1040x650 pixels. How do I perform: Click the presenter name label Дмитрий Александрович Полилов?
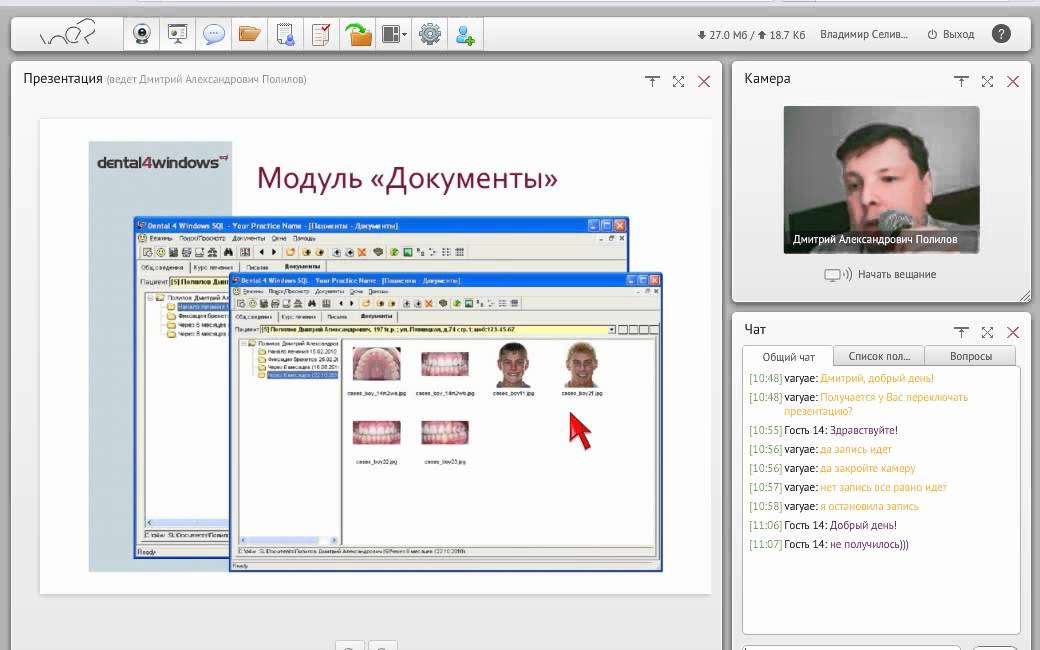[x=875, y=239]
